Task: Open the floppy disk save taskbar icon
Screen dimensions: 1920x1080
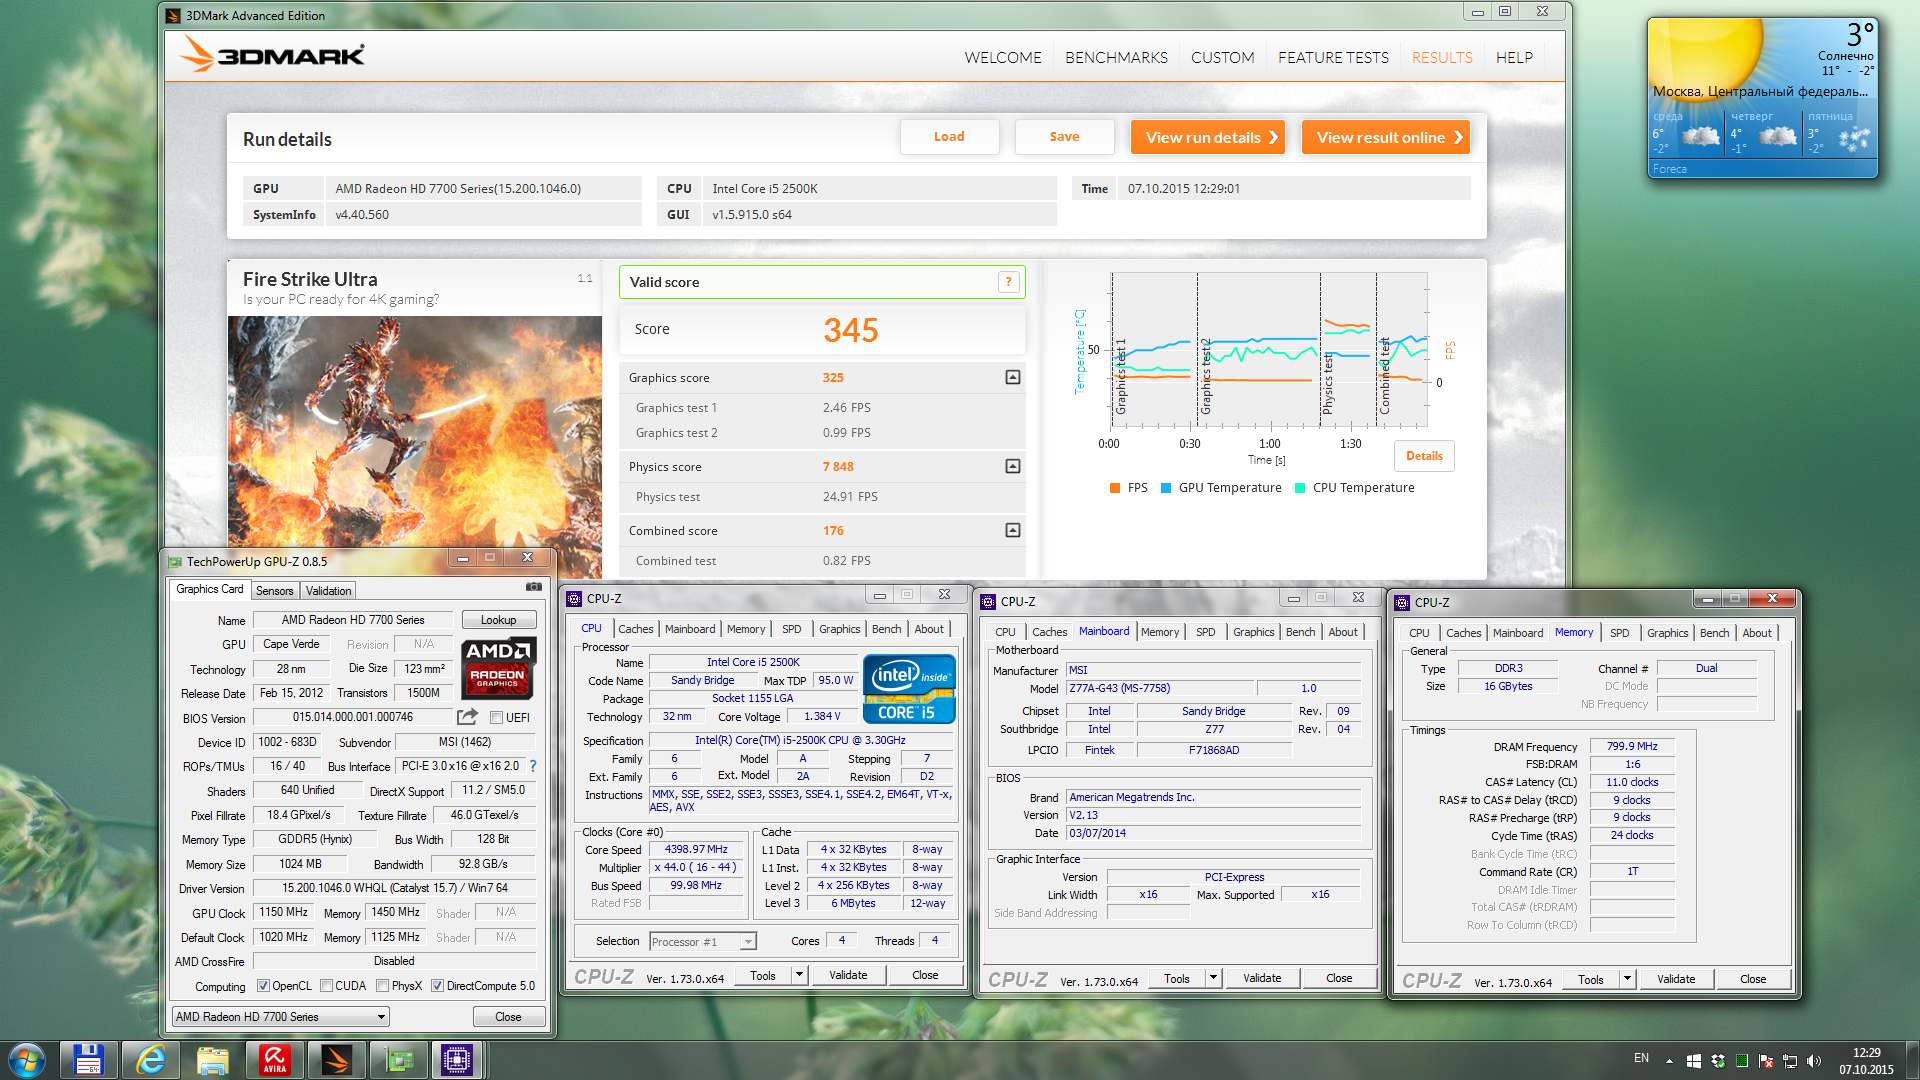Action: pos(87,1060)
